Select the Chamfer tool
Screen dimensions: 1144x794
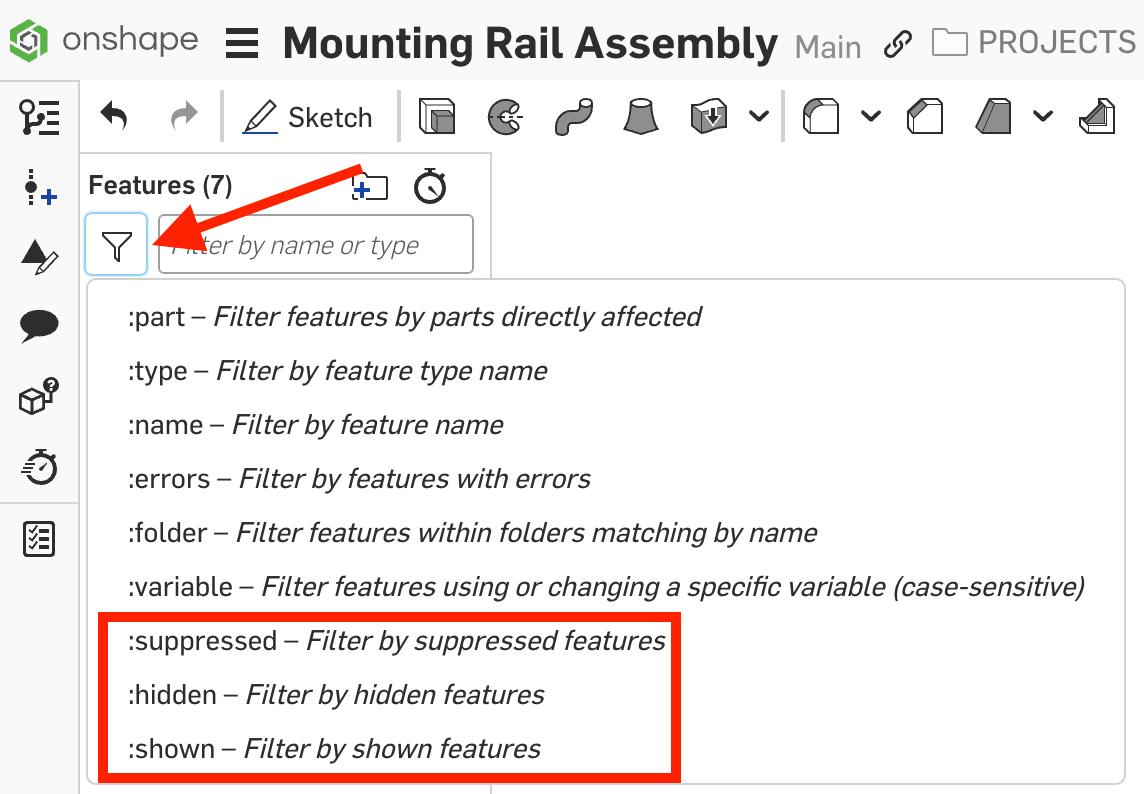925,118
